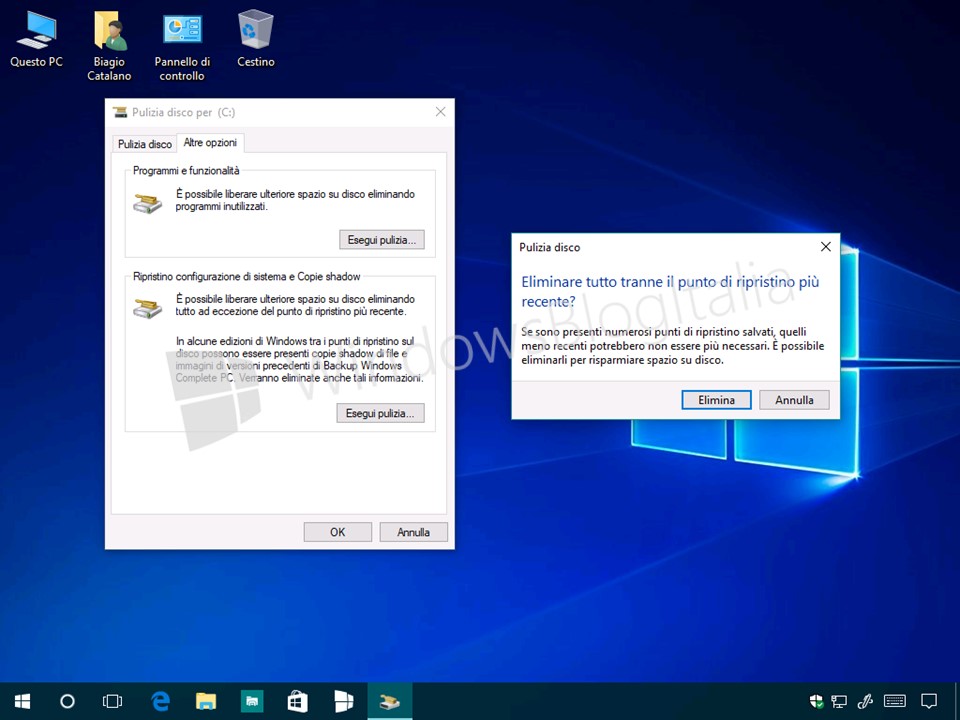
Task: Launch Microsoft Edge from the taskbar
Action: click(160, 701)
